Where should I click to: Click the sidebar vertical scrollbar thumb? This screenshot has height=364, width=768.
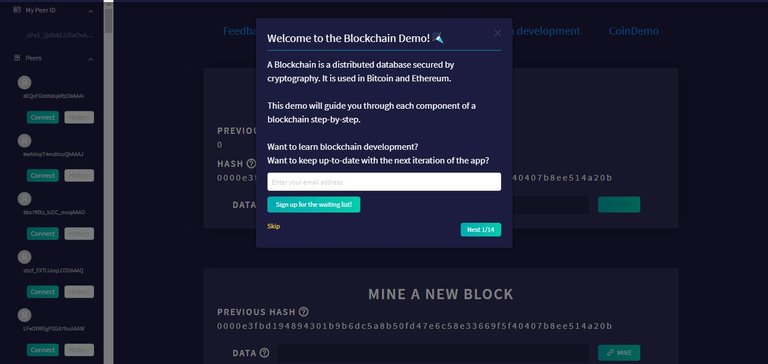coord(109,18)
